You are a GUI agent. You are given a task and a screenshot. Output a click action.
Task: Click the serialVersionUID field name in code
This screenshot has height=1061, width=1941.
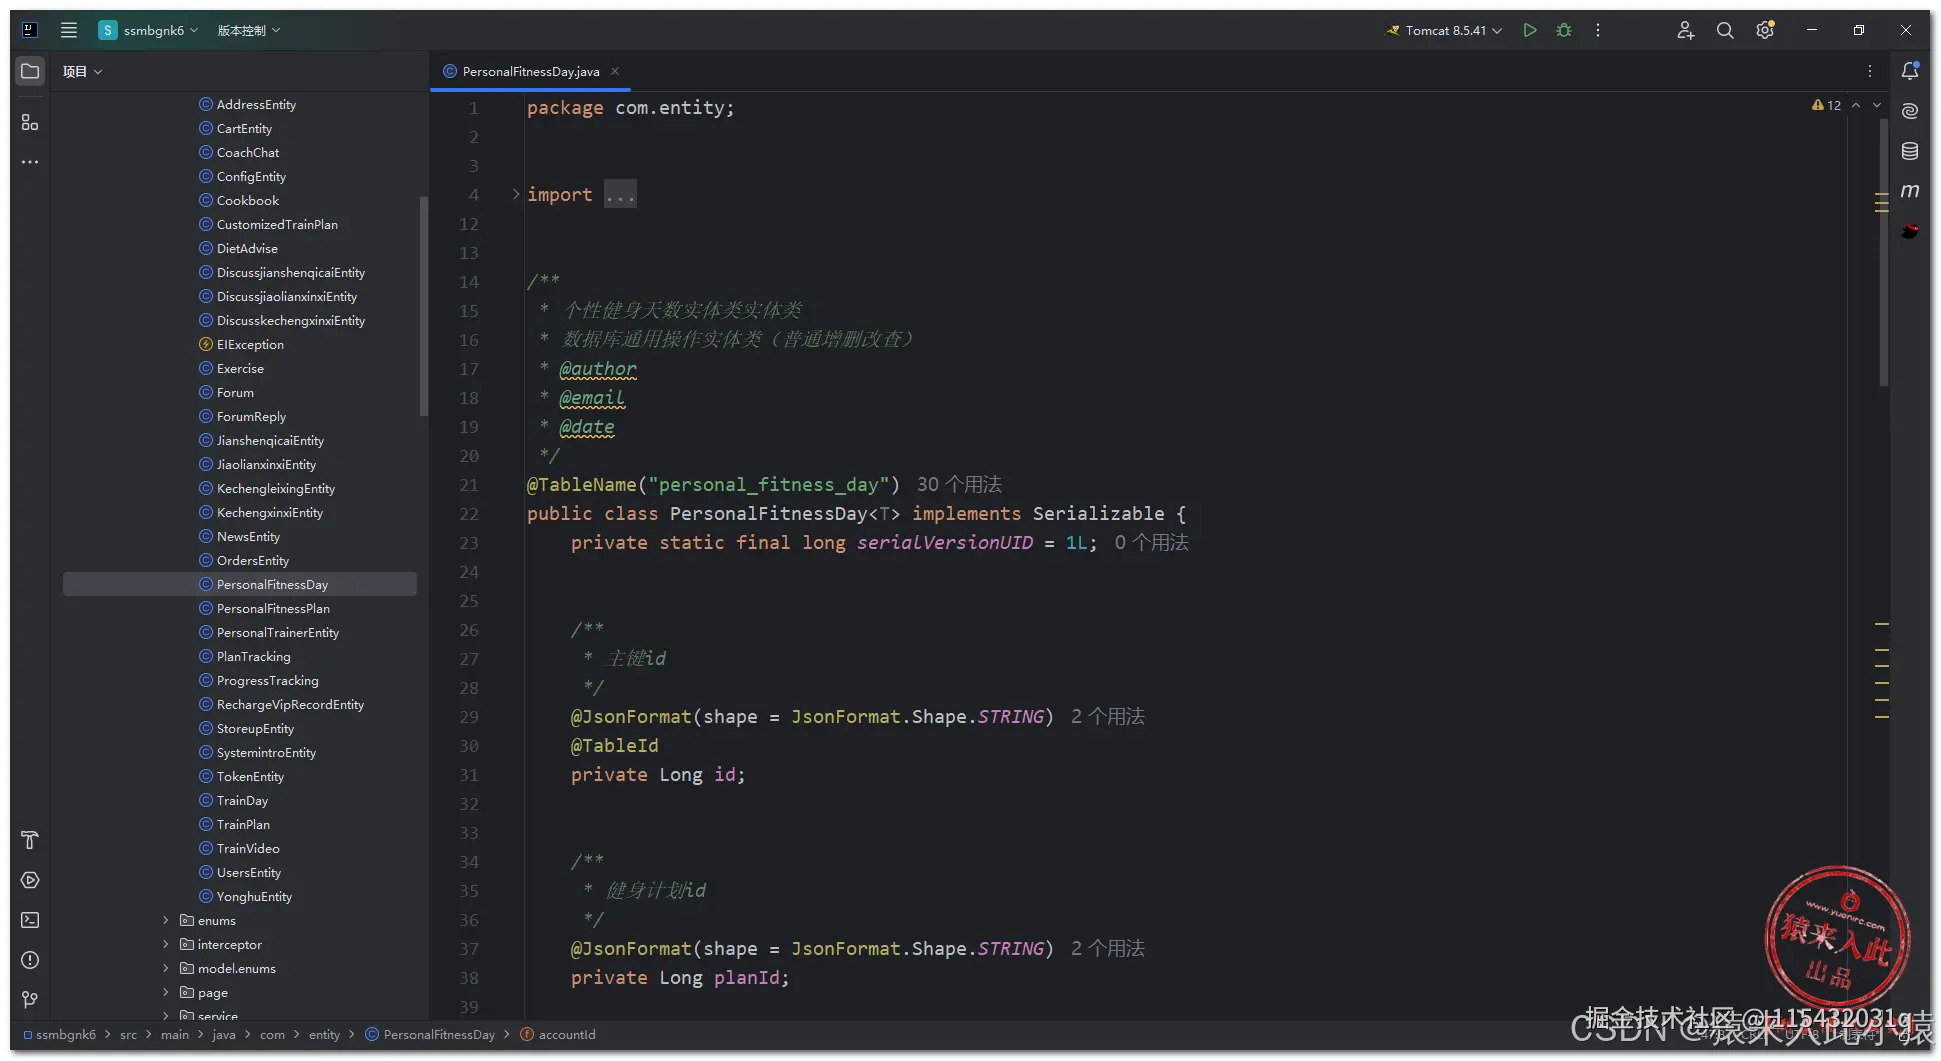pyautogui.click(x=945, y=542)
